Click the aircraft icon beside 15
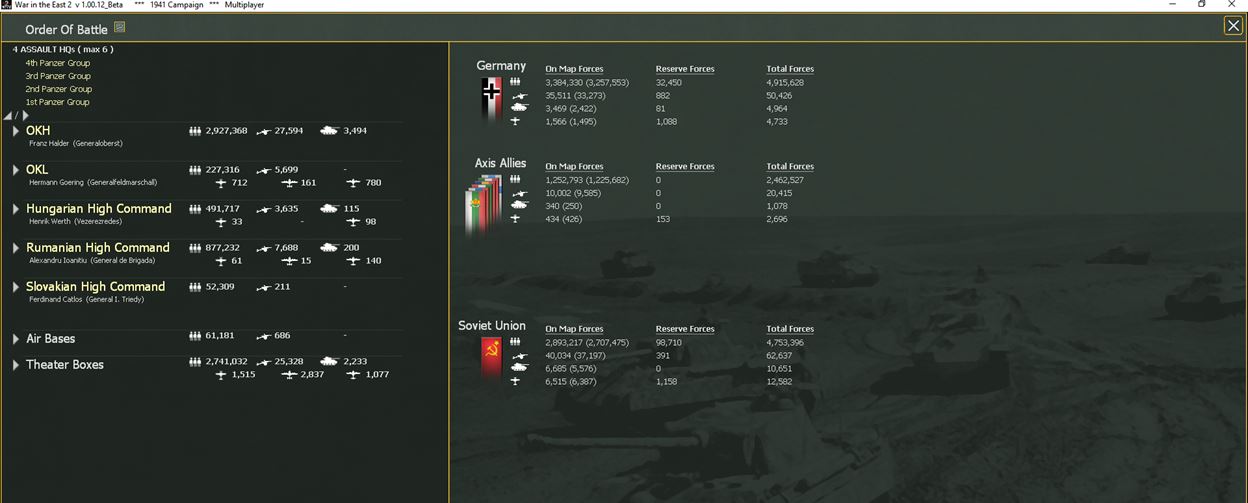 [291, 261]
